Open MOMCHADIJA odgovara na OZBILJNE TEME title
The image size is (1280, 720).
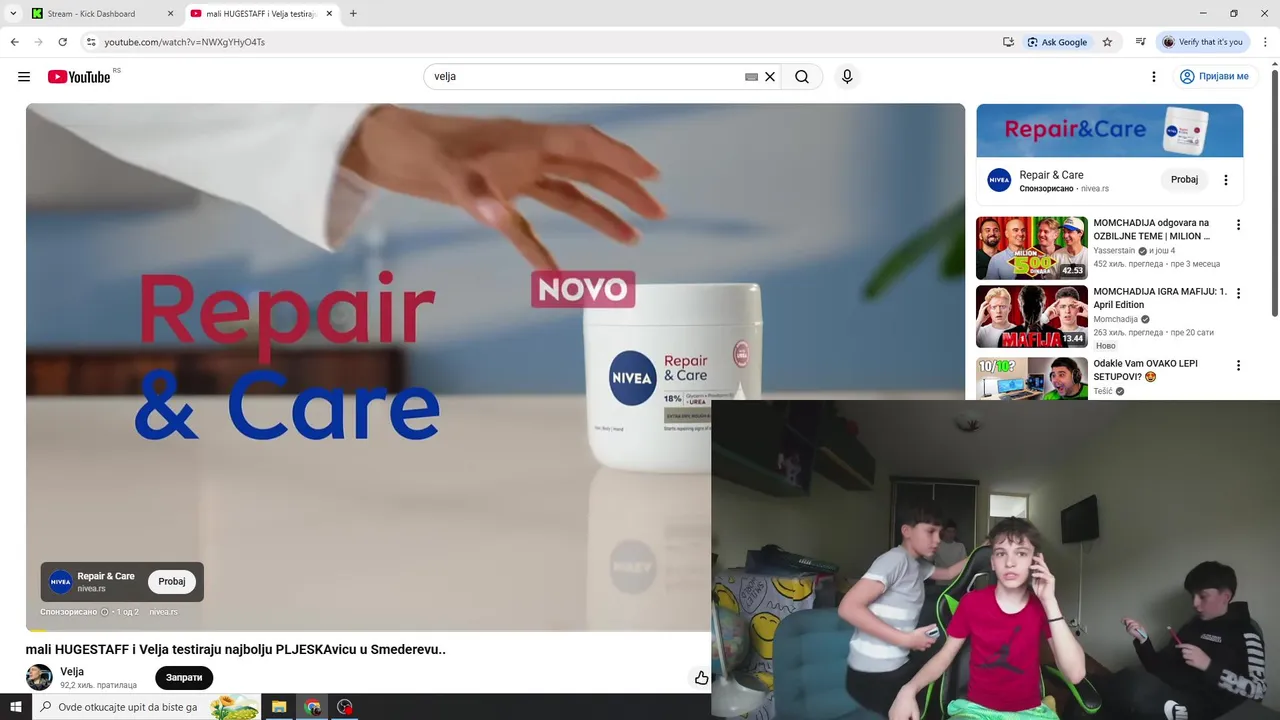pyautogui.click(x=1151, y=230)
